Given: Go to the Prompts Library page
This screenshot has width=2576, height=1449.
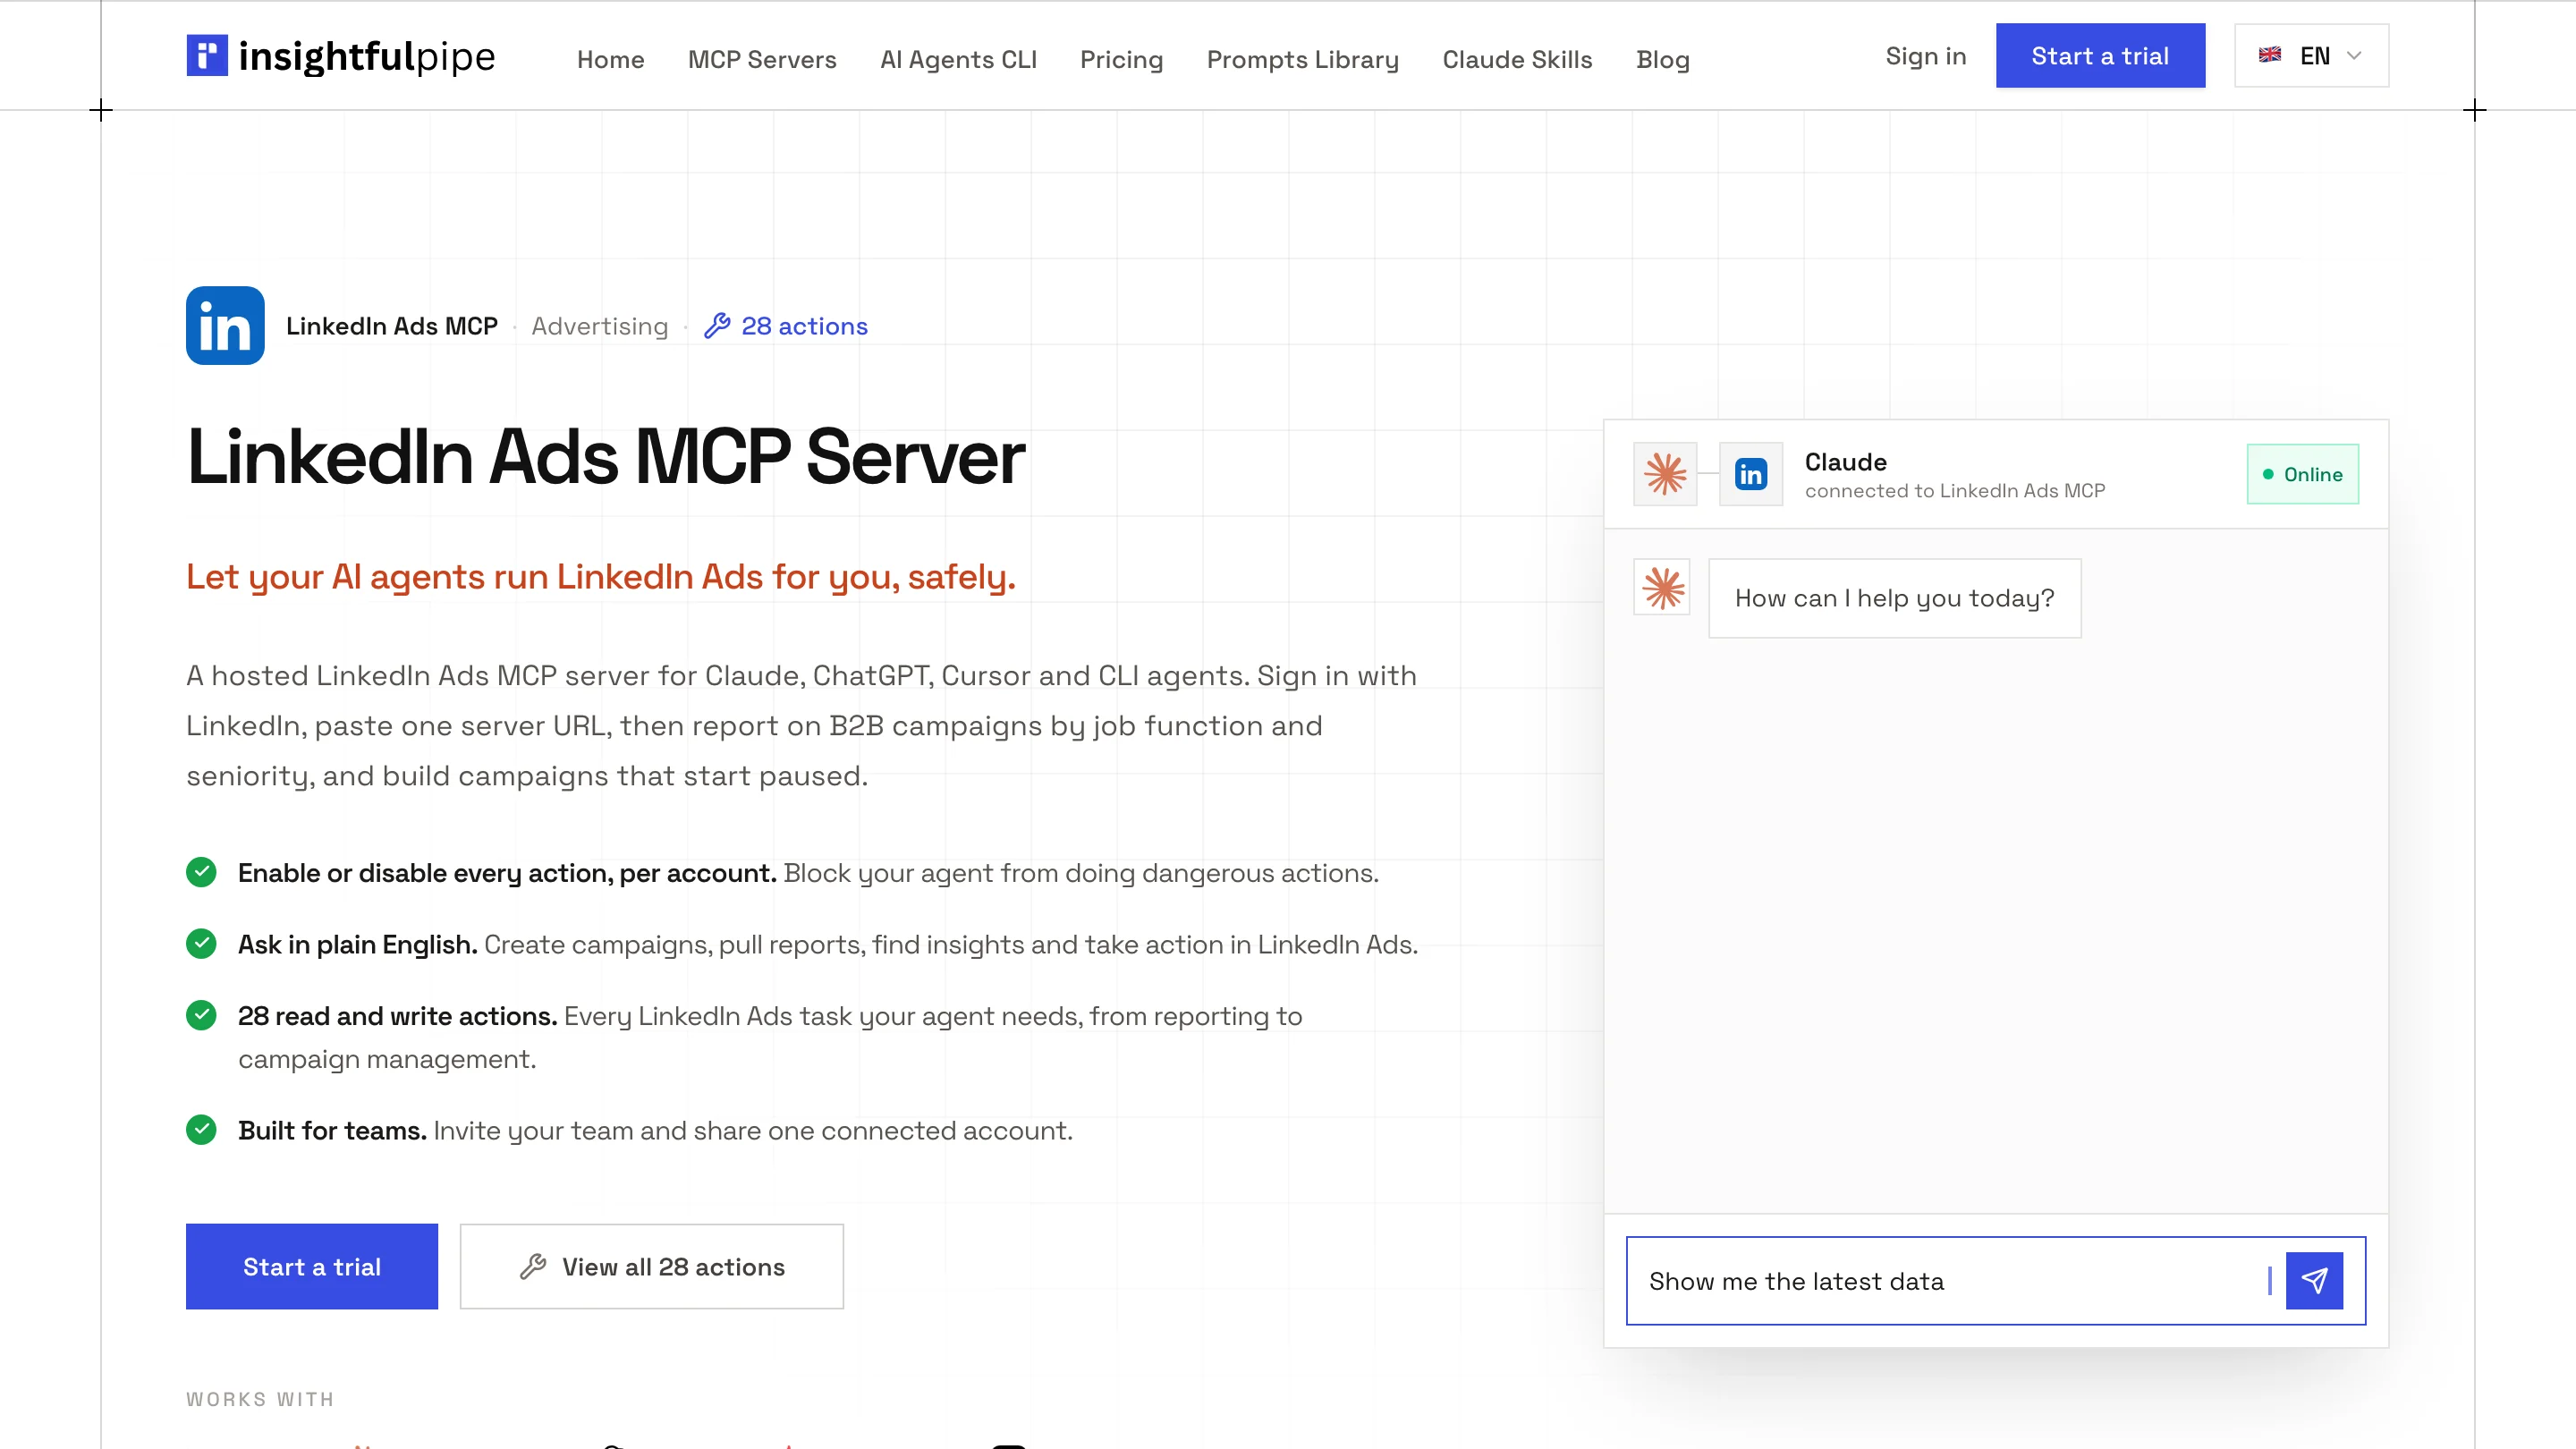Looking at the screenshot, I should (x=1303, y=60).
